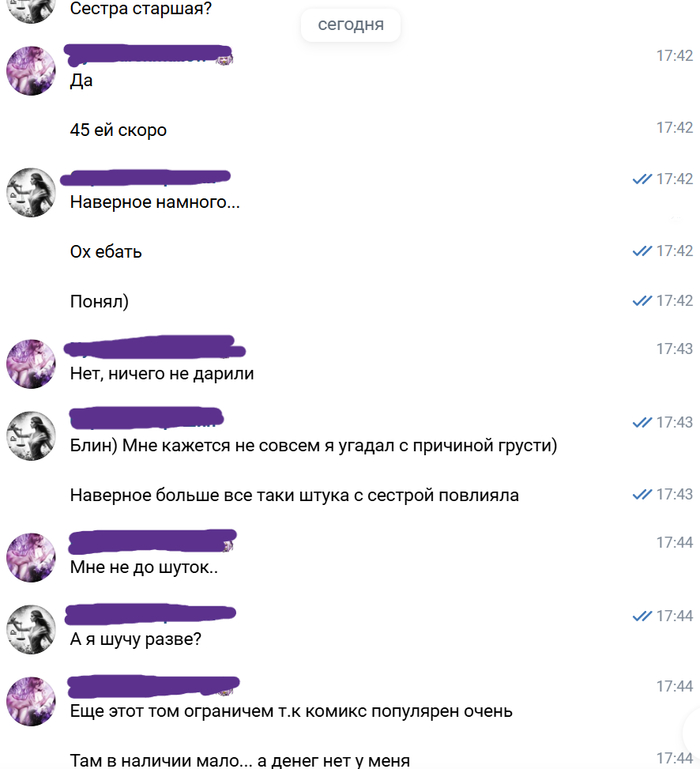Open avatar beside "А я шучу разве?"
The image size is (700, 769).
pyautogui.click(x=31, y=629)
